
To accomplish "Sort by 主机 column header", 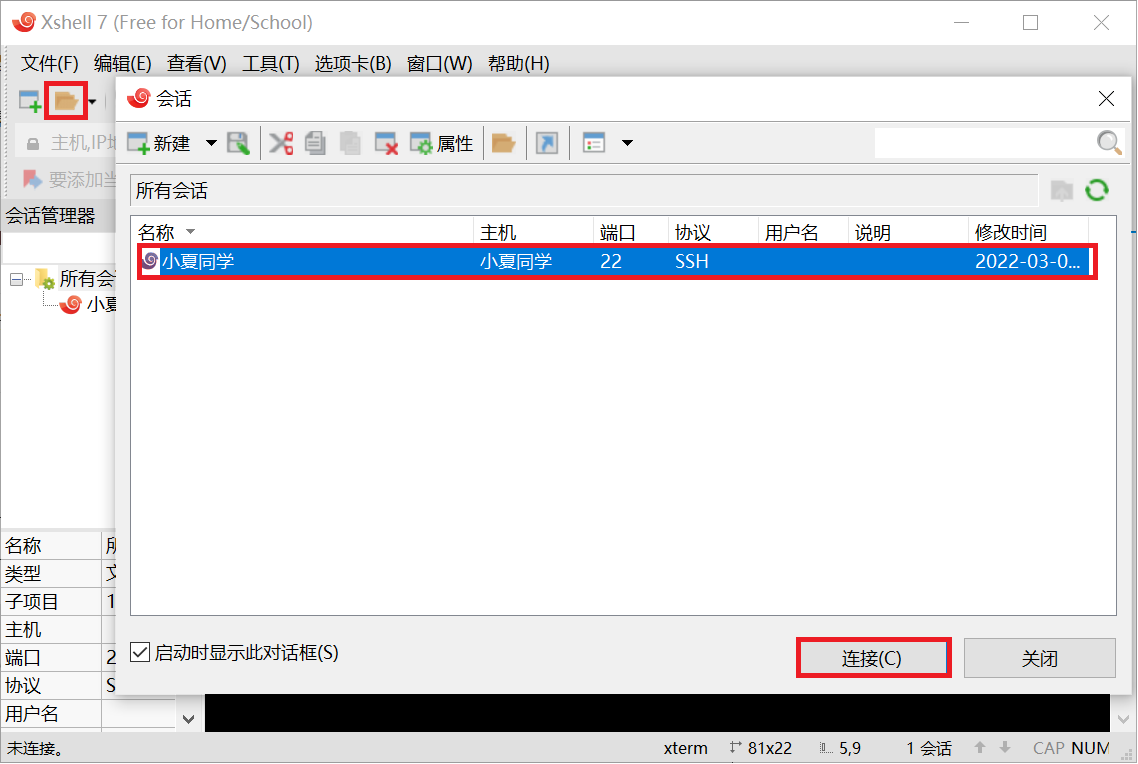I will (x=533, y=232).
